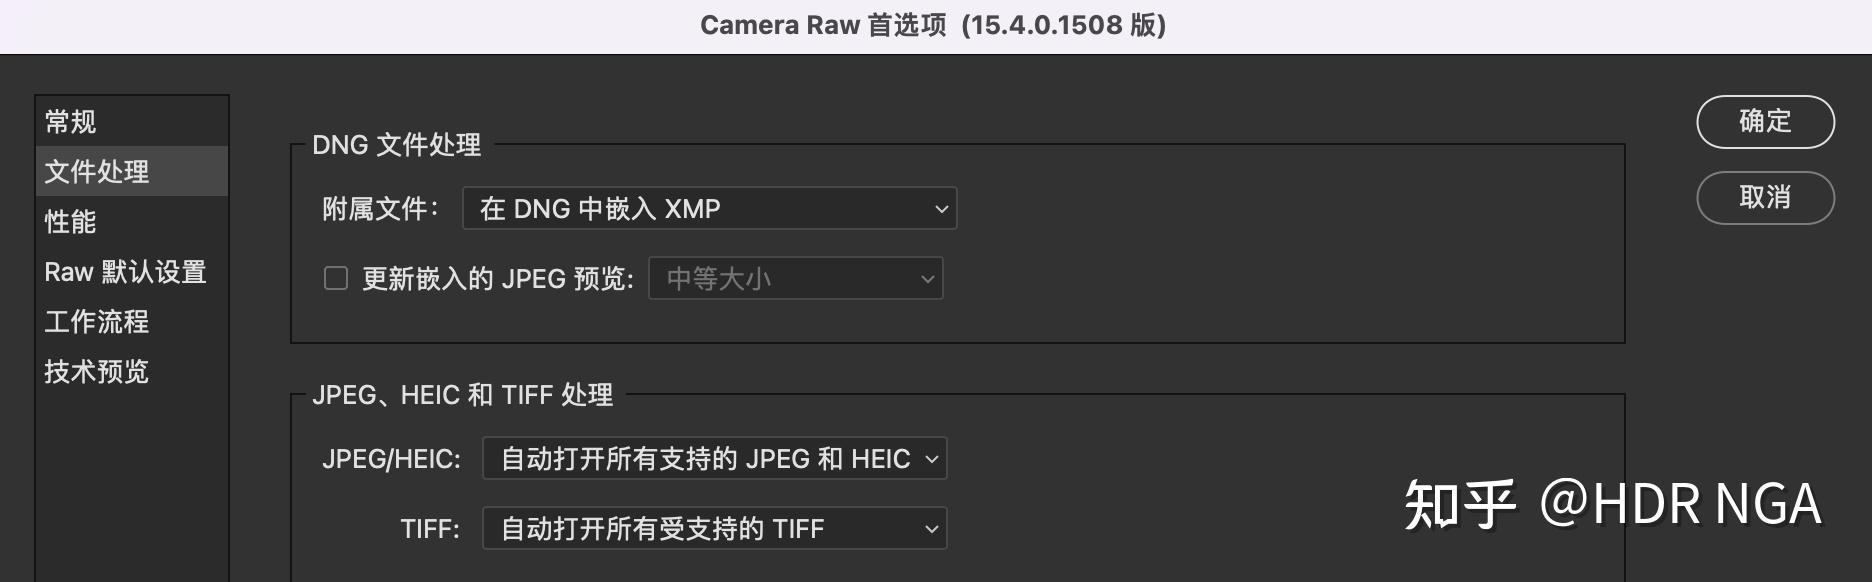Expand the JPEG/HEIC handling dropdown
Viewport: 1872px width, 582px height.
click(x=714, y=458)
